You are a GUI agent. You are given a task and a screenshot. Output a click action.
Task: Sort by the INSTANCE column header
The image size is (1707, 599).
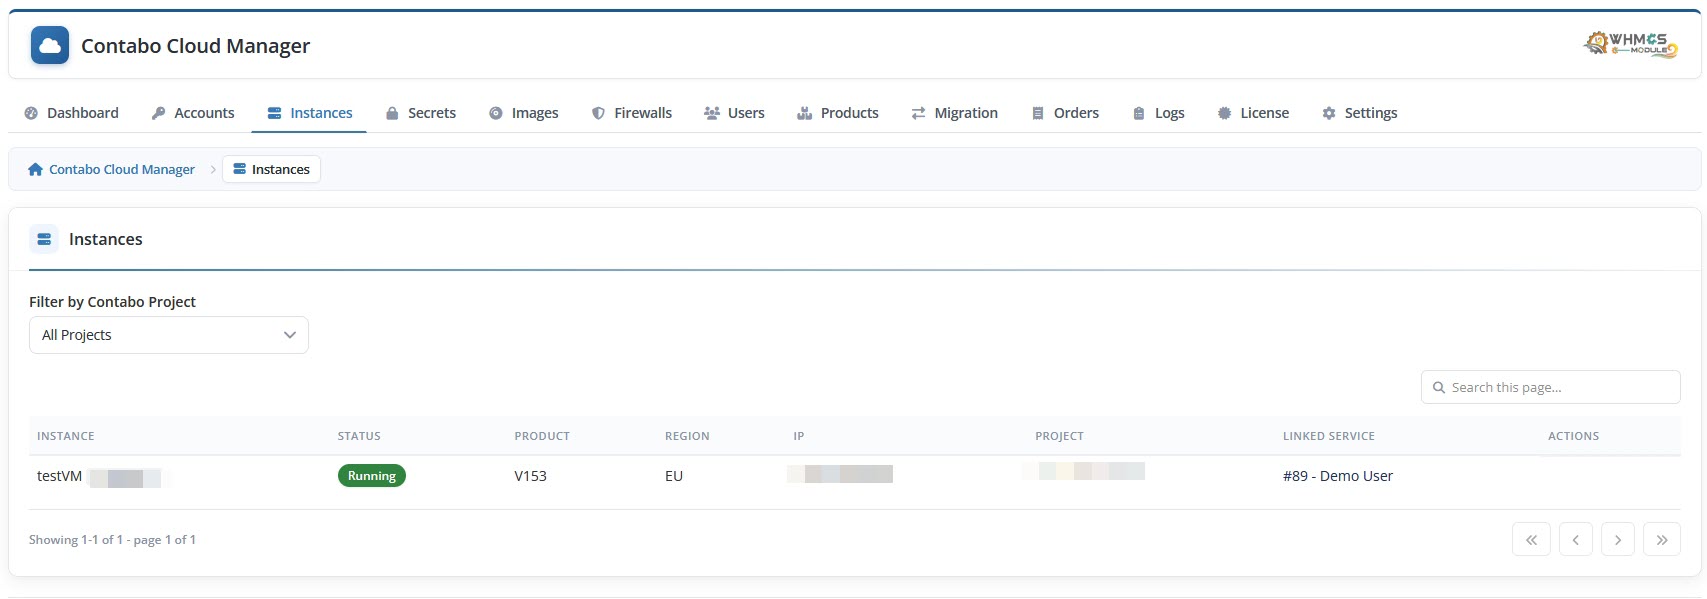click(x=66, y=436)
